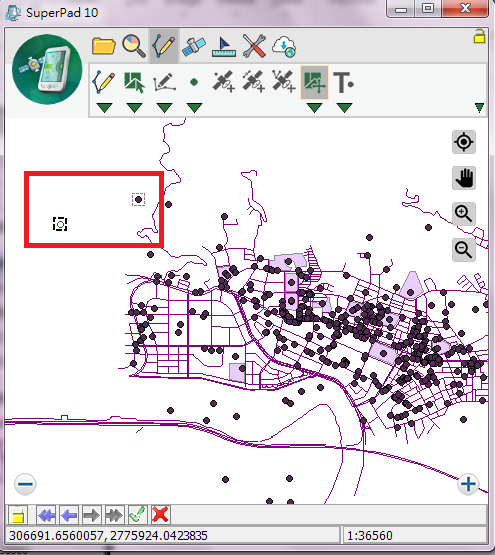Image resolution: width=495 pixels, height=555 pixels.
Task: Toggle the hand pan map mode
Action: pyautogui.click(x=464, y=178)
